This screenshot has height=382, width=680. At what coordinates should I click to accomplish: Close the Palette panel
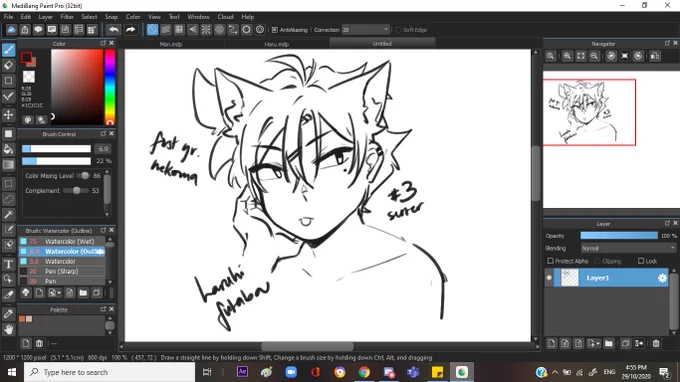111,309
